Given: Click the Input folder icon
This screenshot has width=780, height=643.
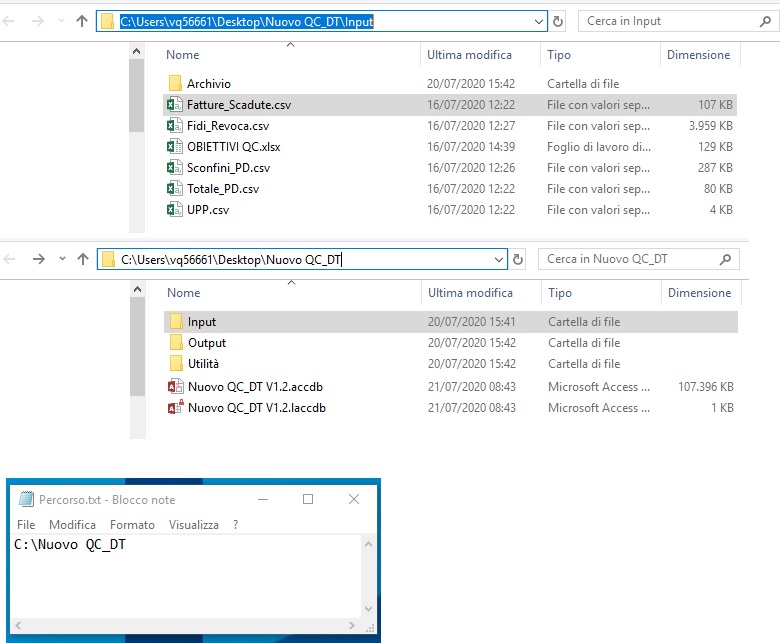Looking at the screenshot, I should (x=176, y=321).
